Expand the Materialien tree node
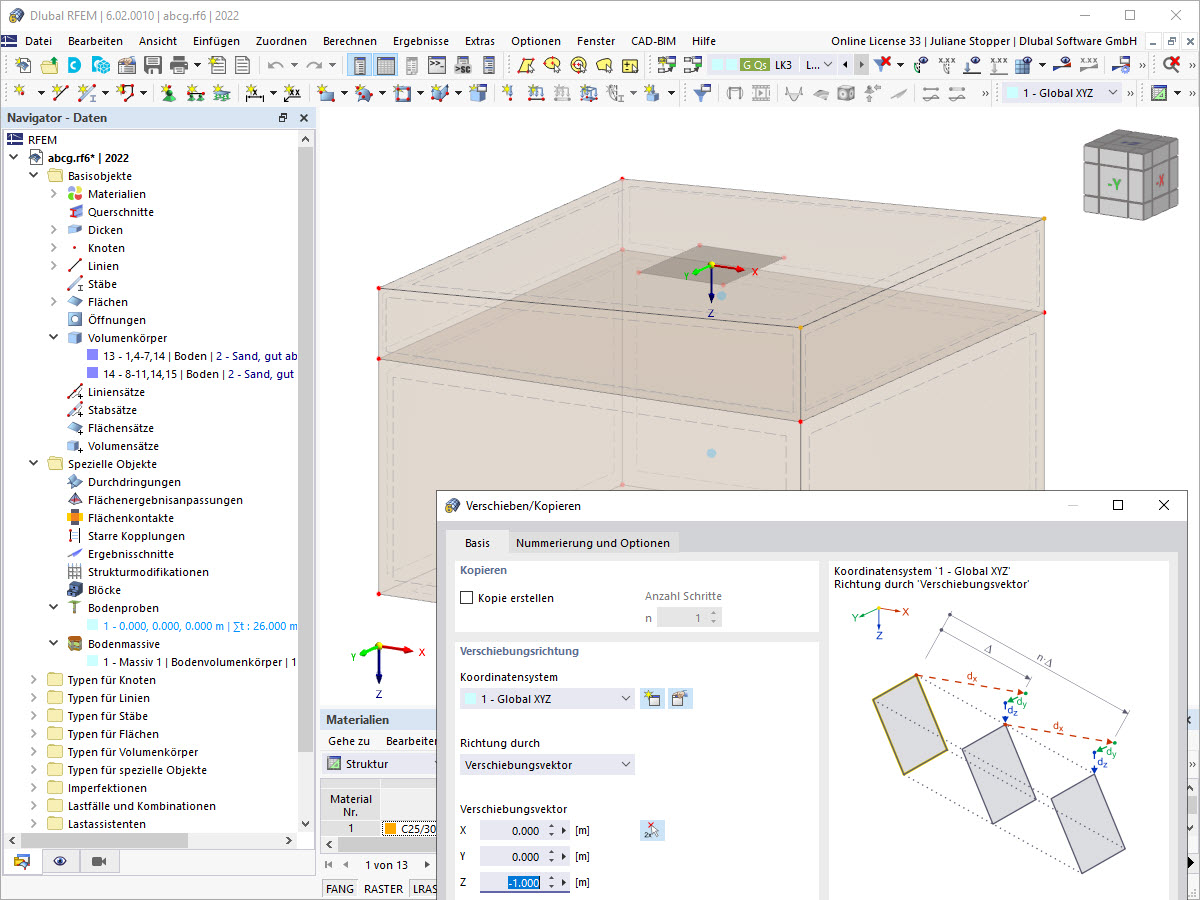The width and height of the screenshot is (1200, 900). [x=53, y=194]
